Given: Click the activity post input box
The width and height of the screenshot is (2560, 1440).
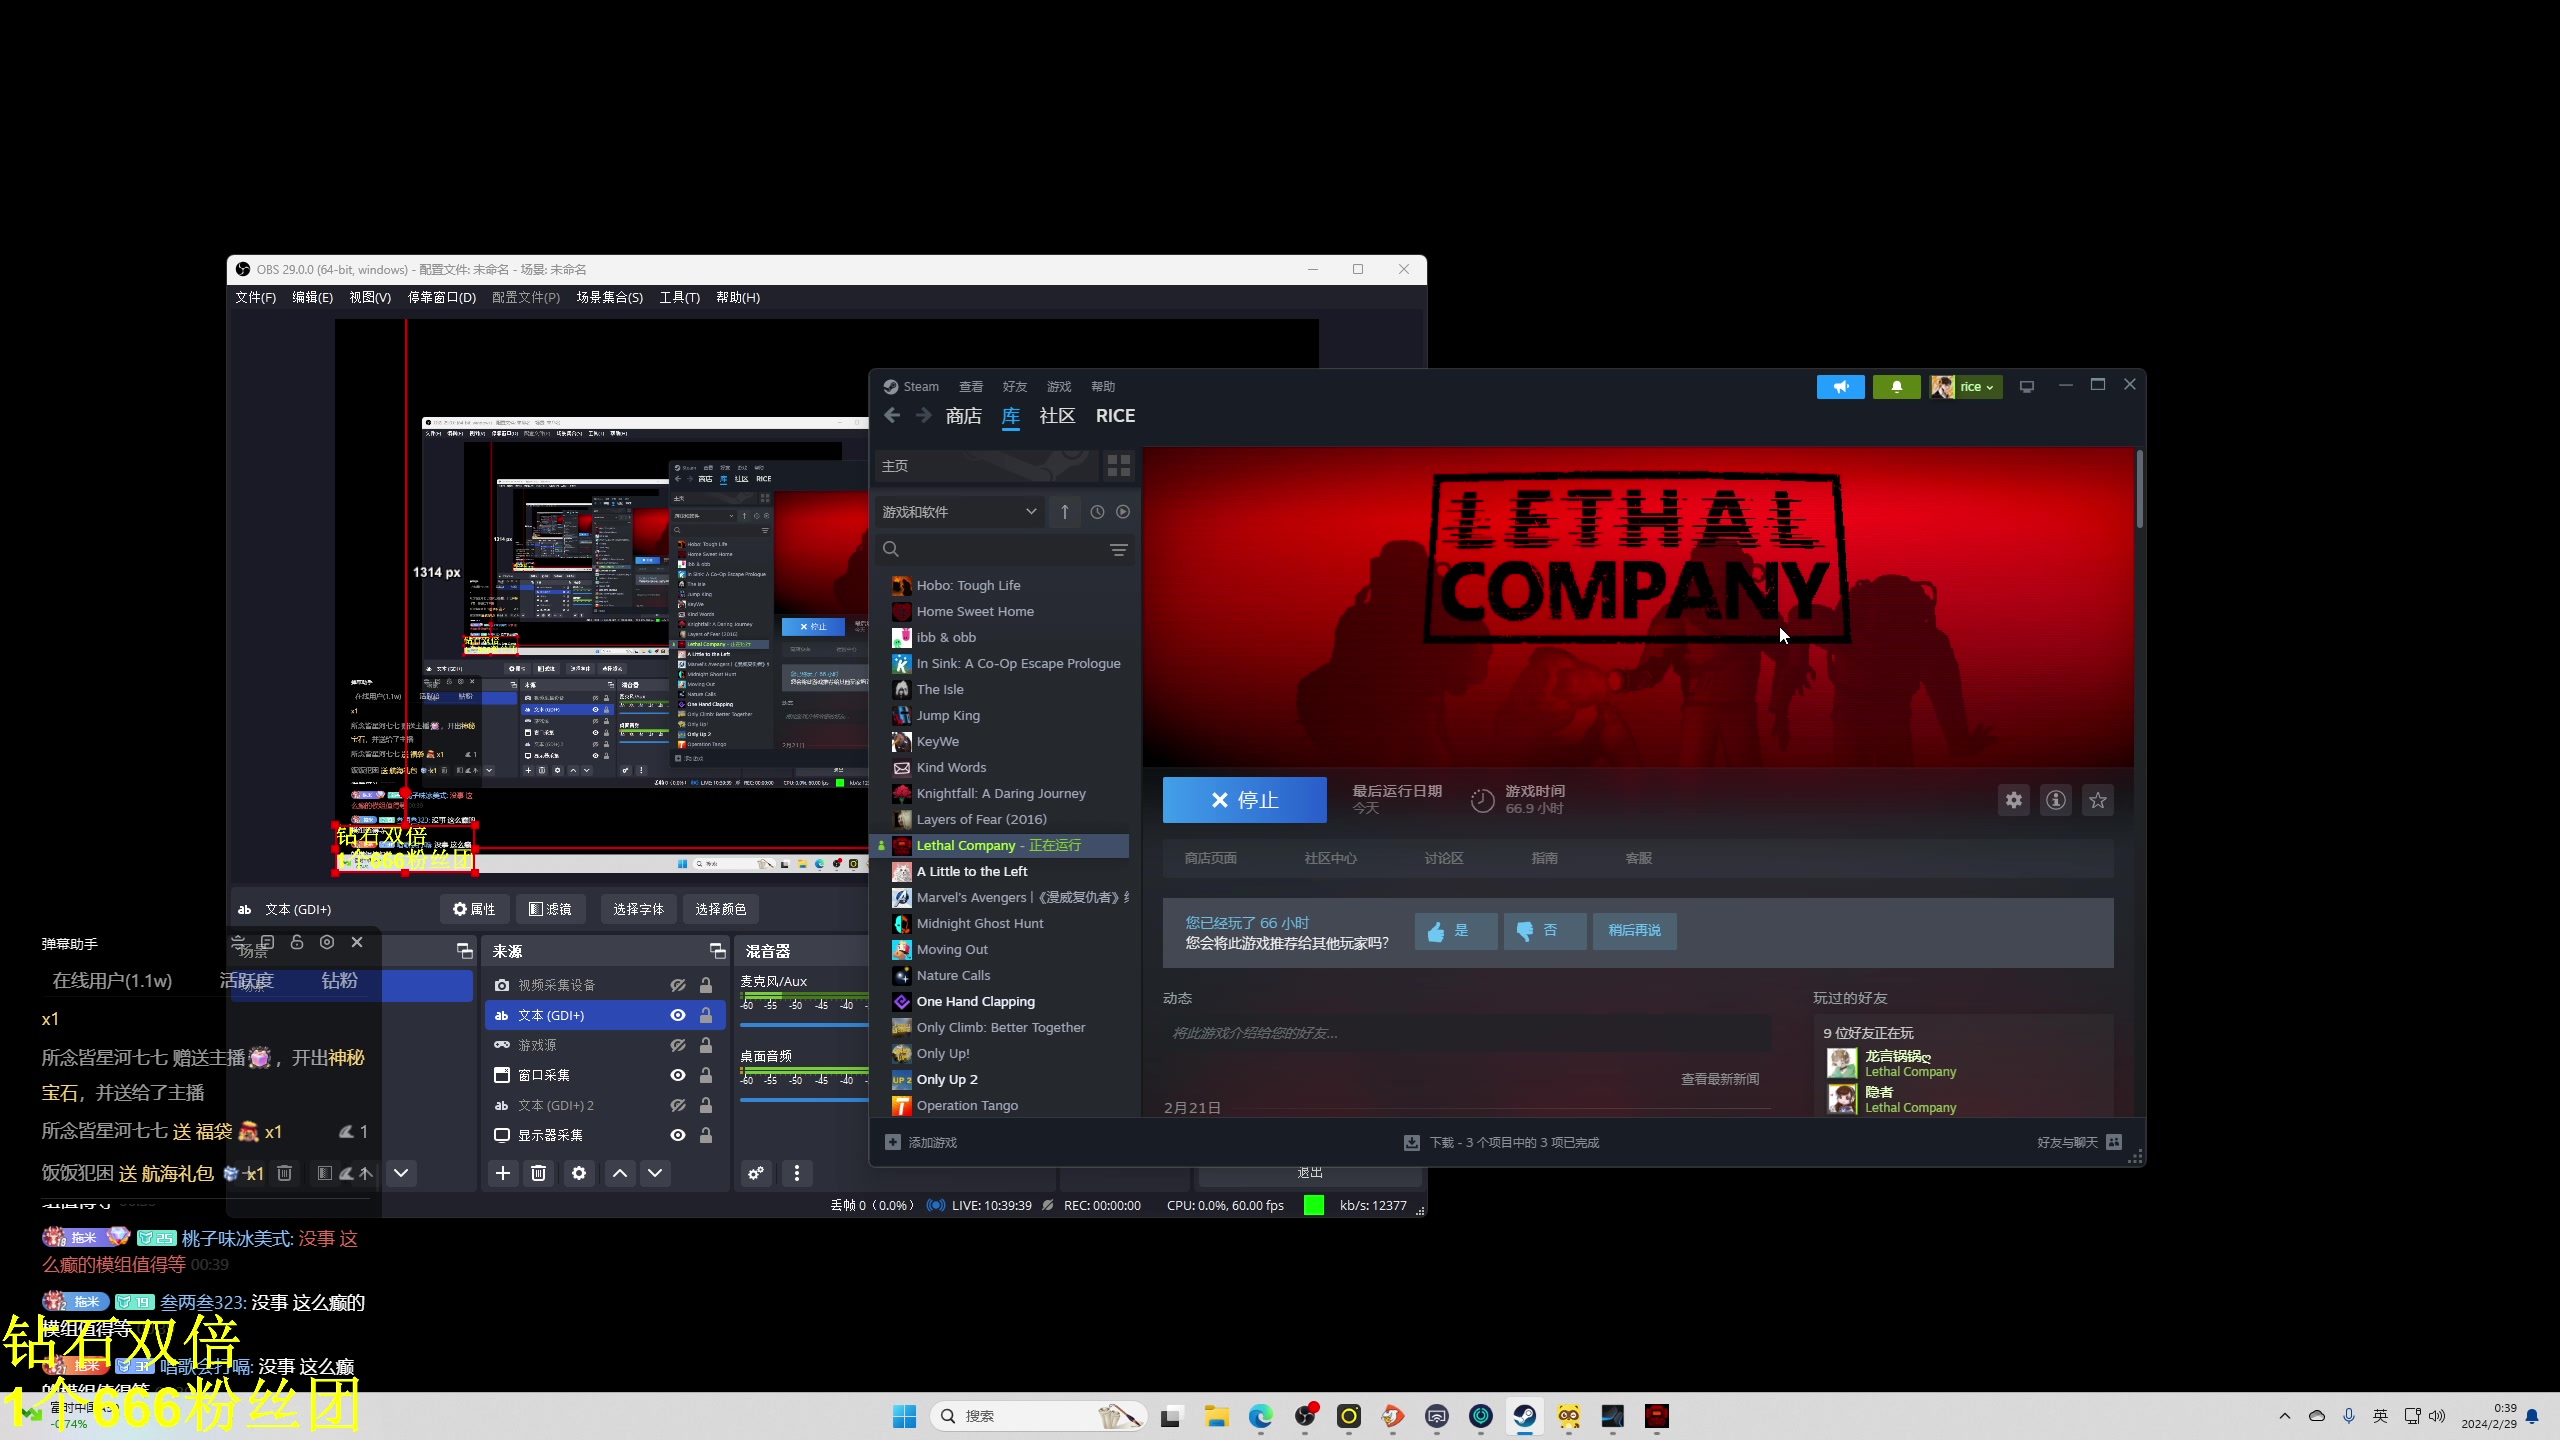Looking at the screenshot, I should [x=1467, y=1033].
